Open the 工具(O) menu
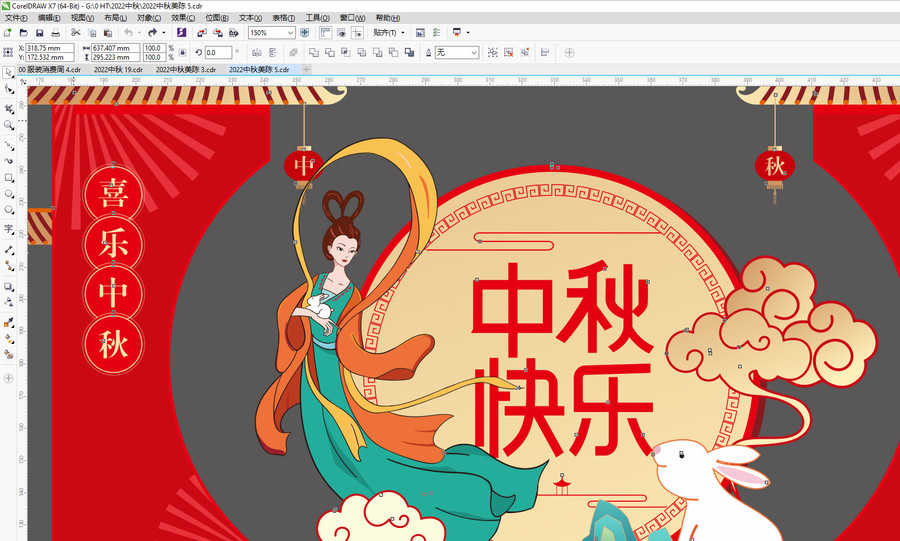Viewport: 900px width, 541px height. [317, 18]
